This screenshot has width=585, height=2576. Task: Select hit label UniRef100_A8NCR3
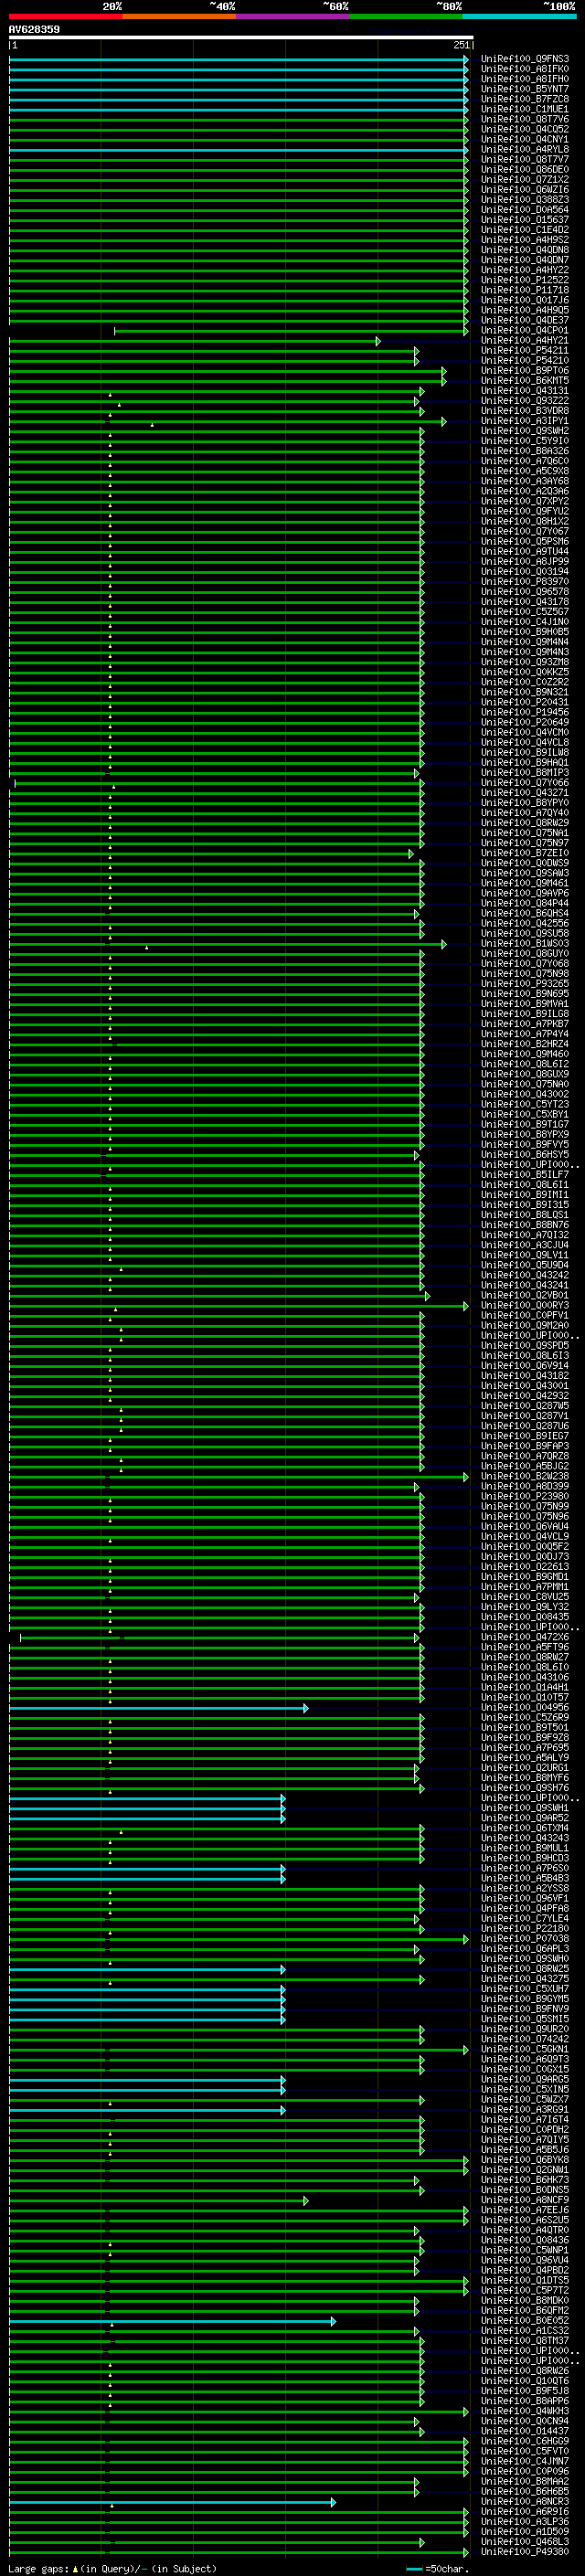[524, 2501]
